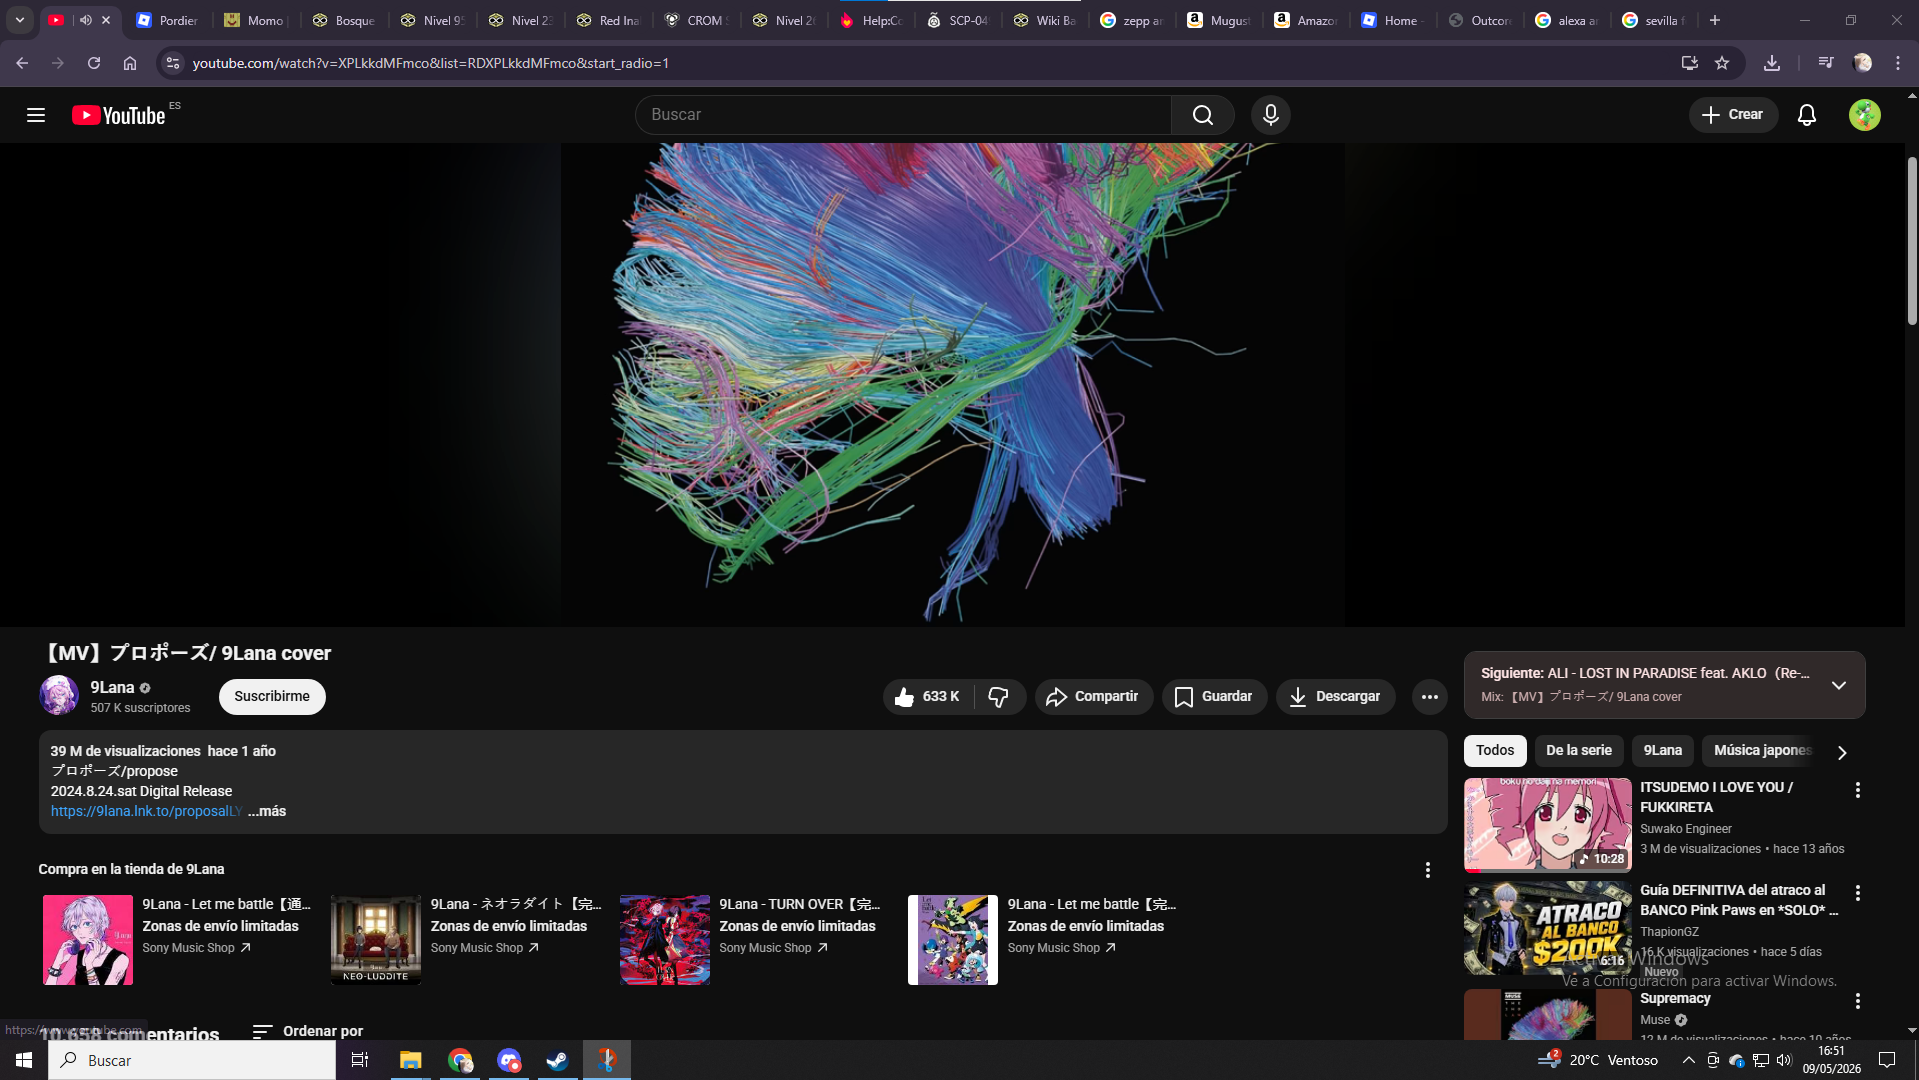The height and width of the screenshot is (1080, 1919).
Task: Click the YouTube search input field
Action: pyautogui.click(x=903, y=115)
